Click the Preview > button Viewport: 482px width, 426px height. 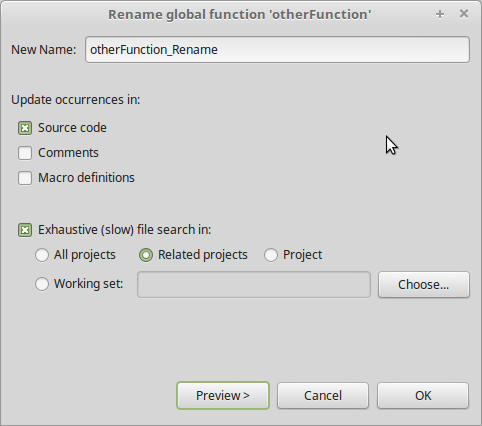pos(223,396)
